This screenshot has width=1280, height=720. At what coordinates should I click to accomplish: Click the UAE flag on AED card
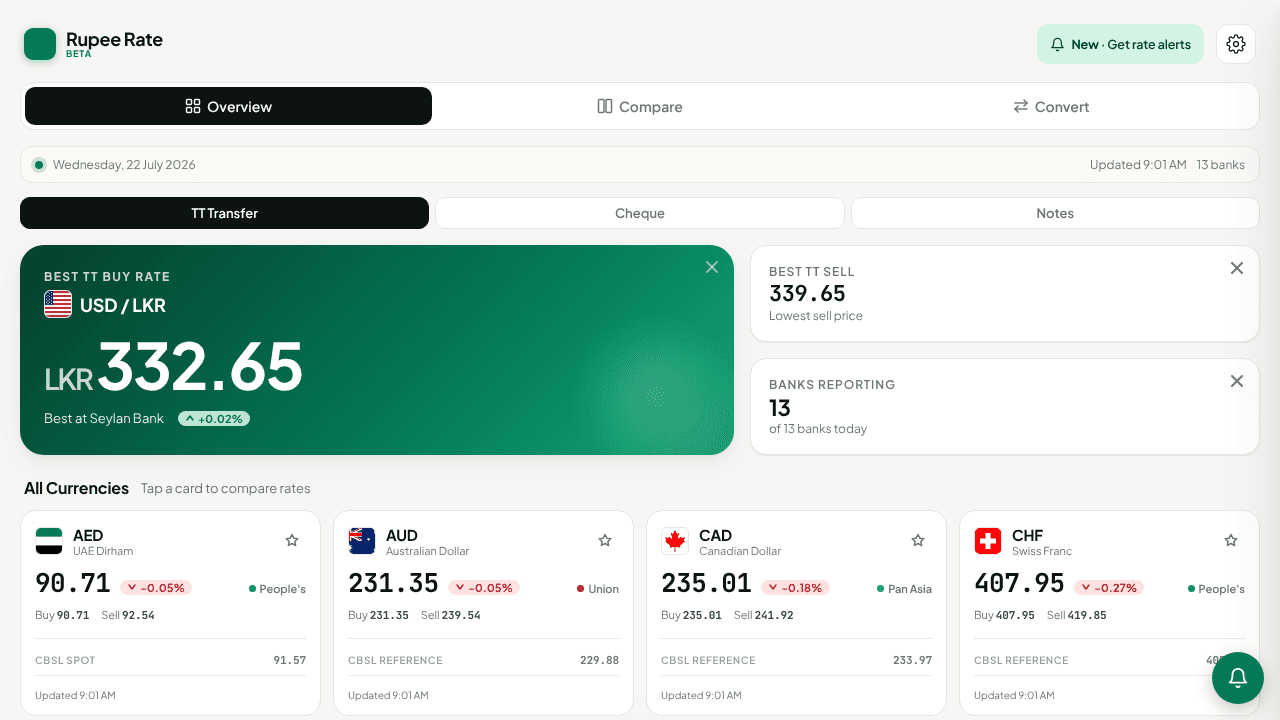pyautogui.click(x=49, y=541)
